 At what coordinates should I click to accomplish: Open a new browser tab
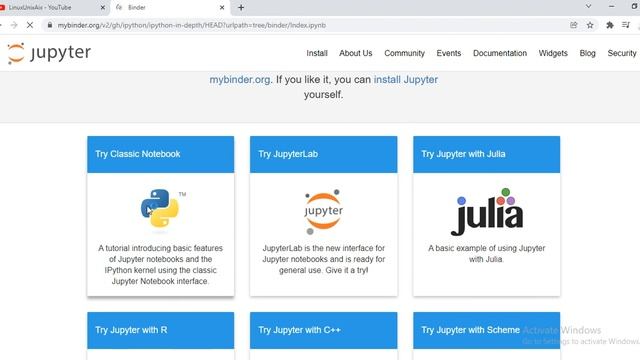coord(241,7)
